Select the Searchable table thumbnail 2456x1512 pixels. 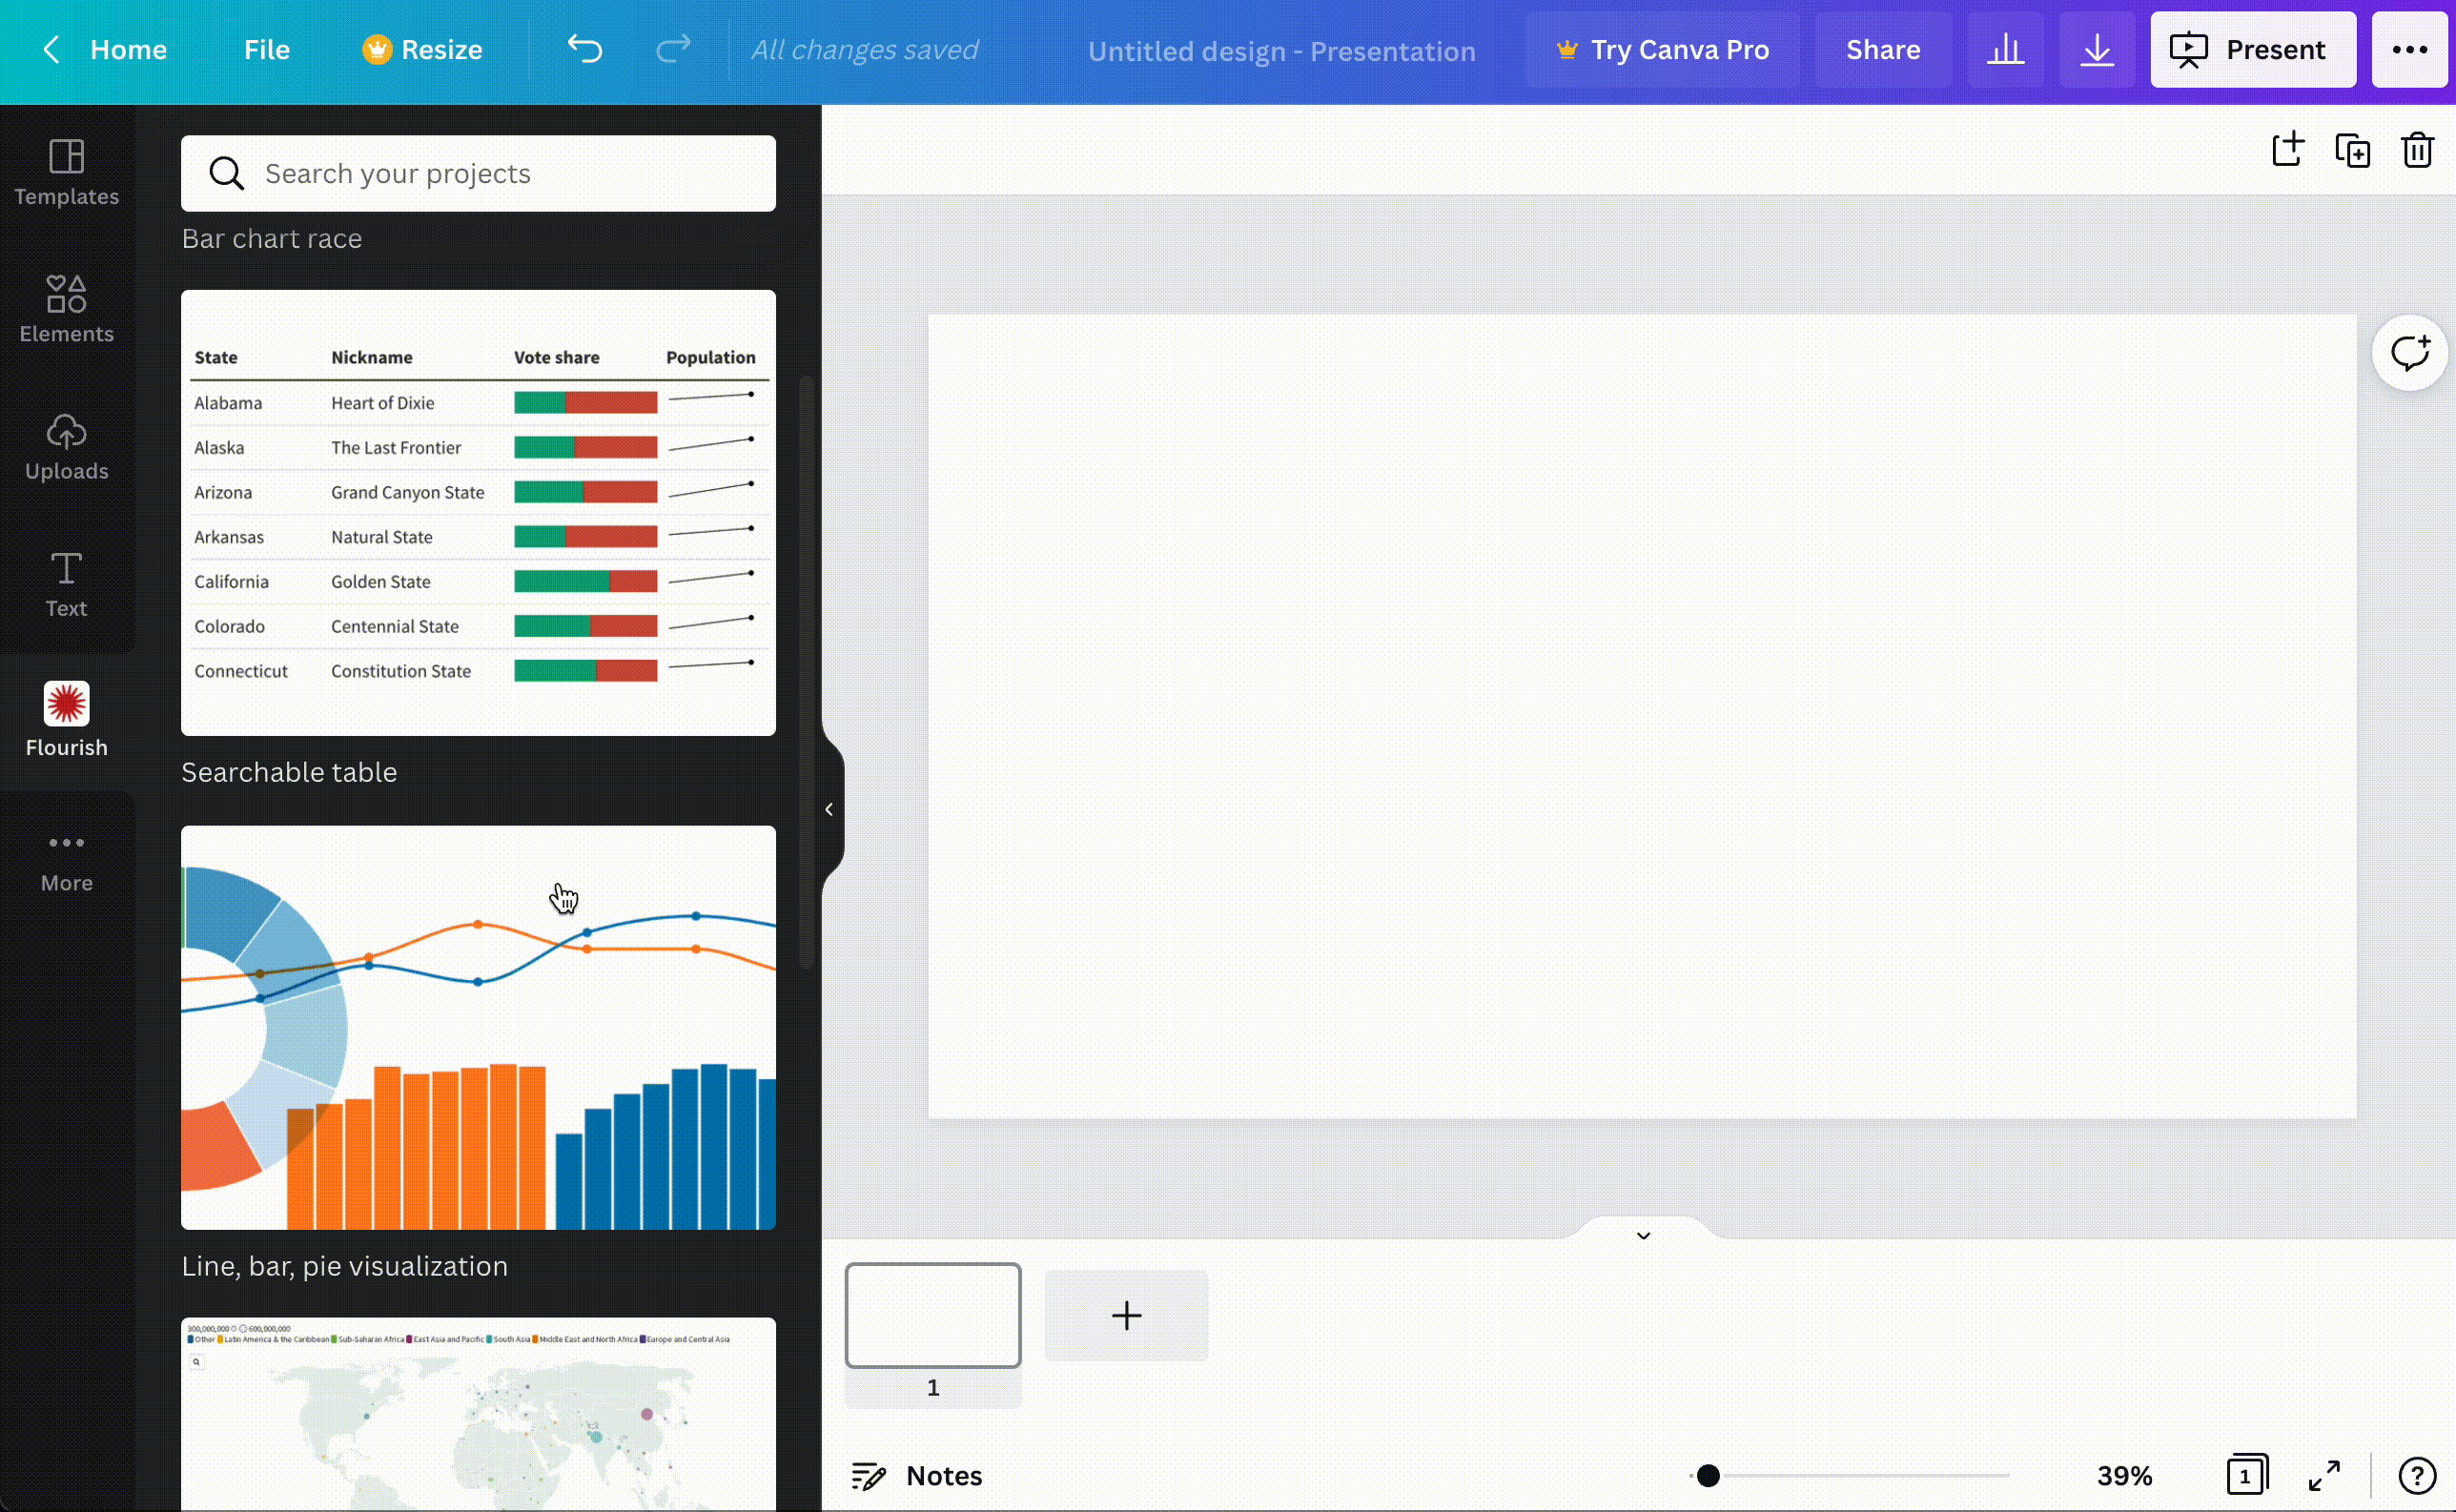(x=478, y=513)
